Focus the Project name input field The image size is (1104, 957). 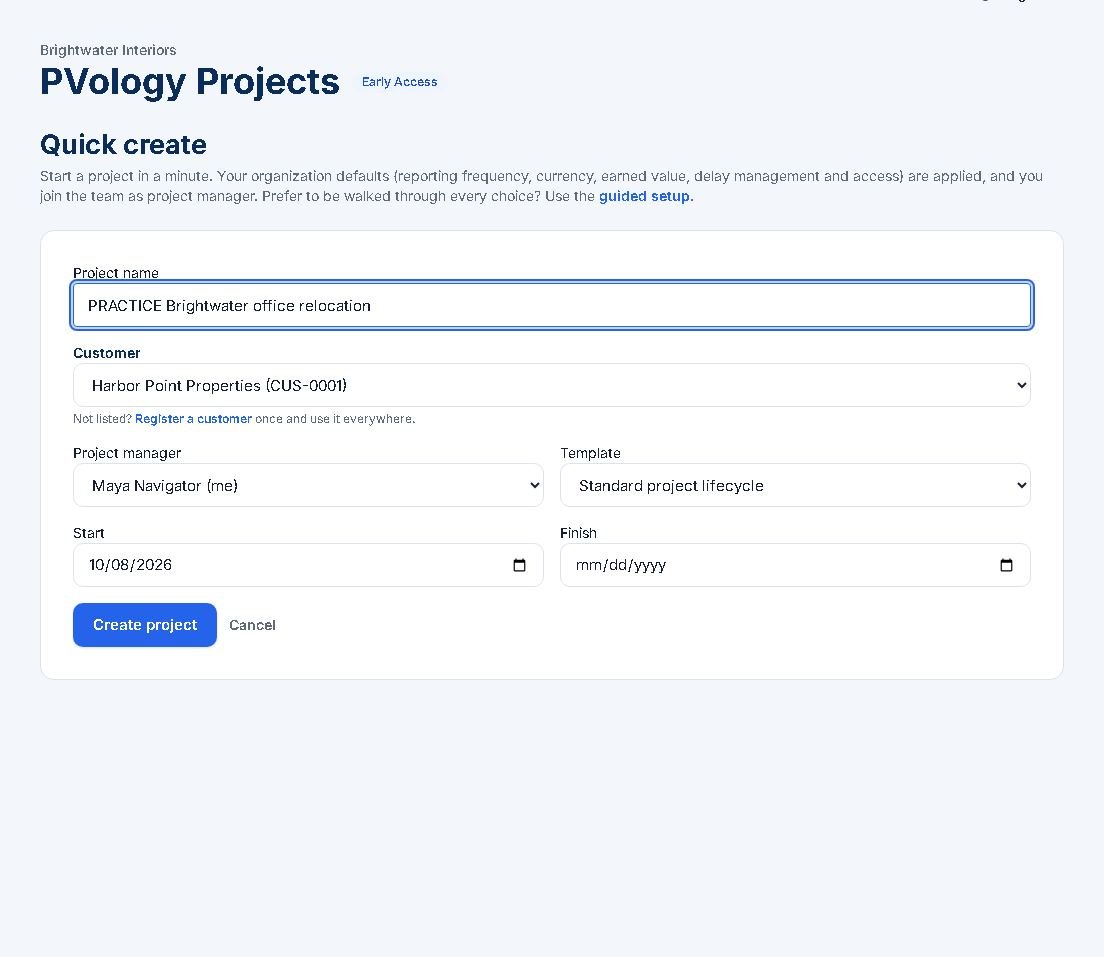coord(551,306)
